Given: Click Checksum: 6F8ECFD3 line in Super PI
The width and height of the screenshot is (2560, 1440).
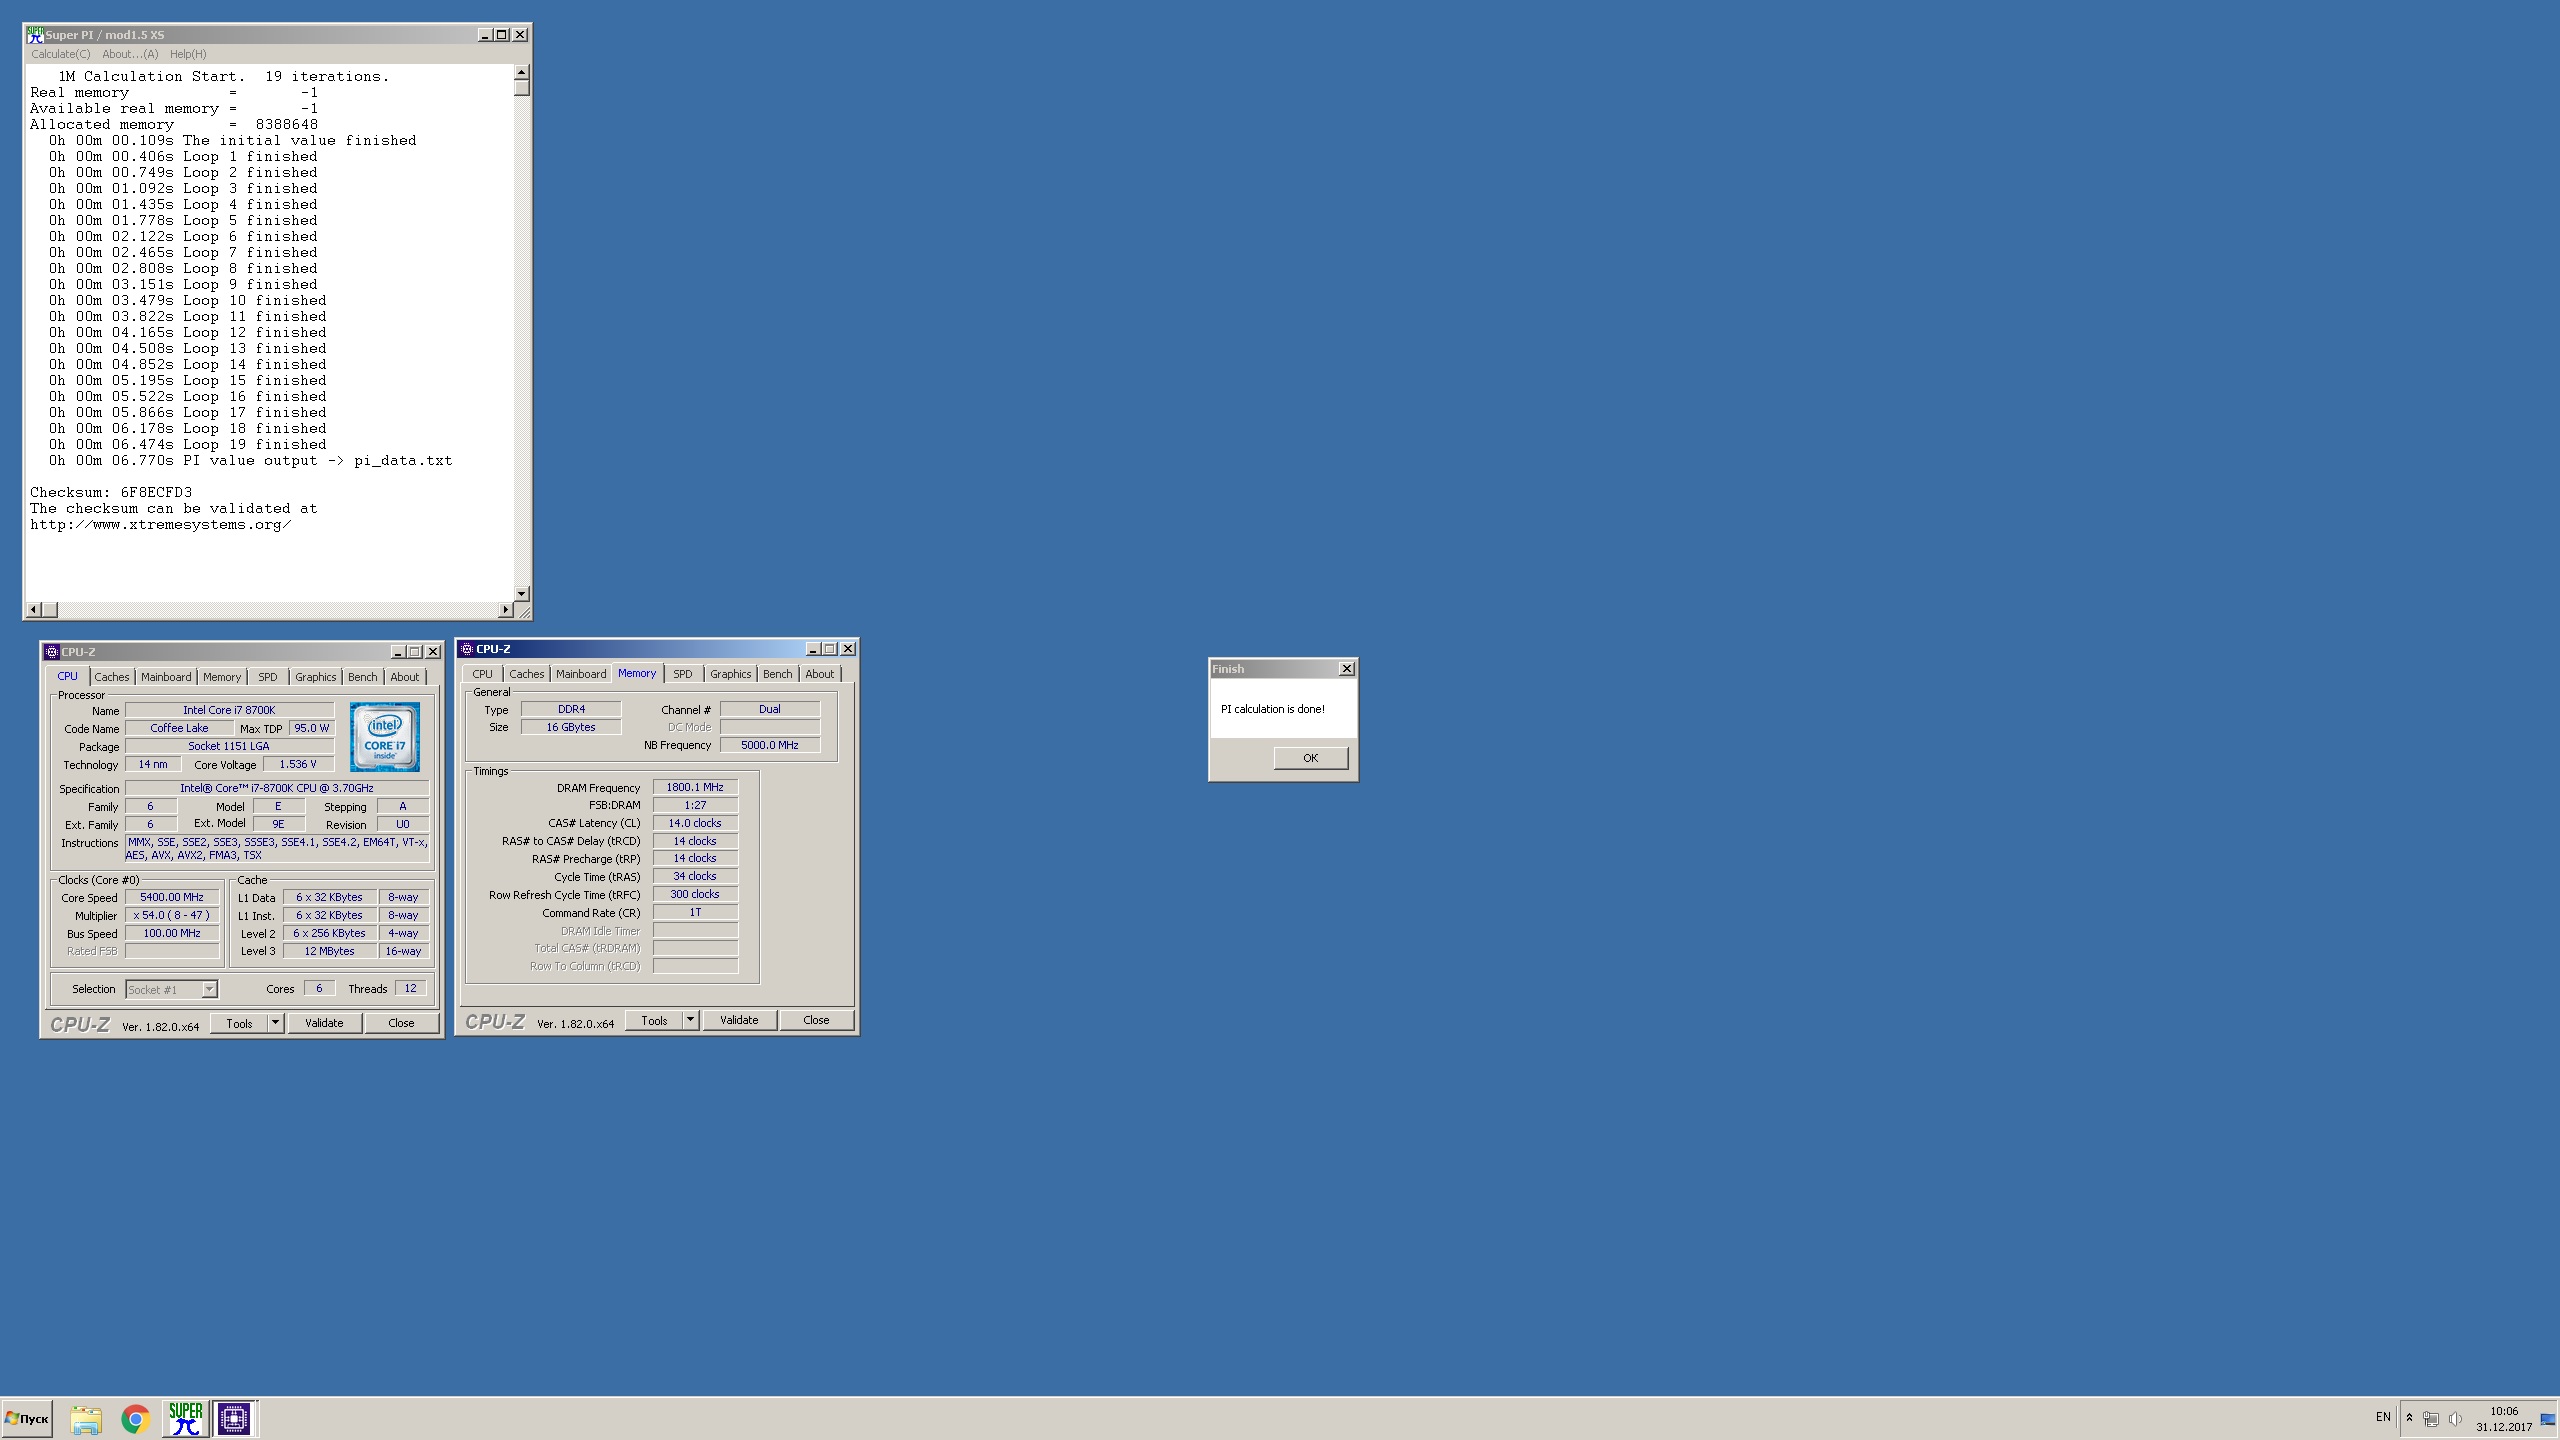Looking at the screenshot, I should pos(111,492).
